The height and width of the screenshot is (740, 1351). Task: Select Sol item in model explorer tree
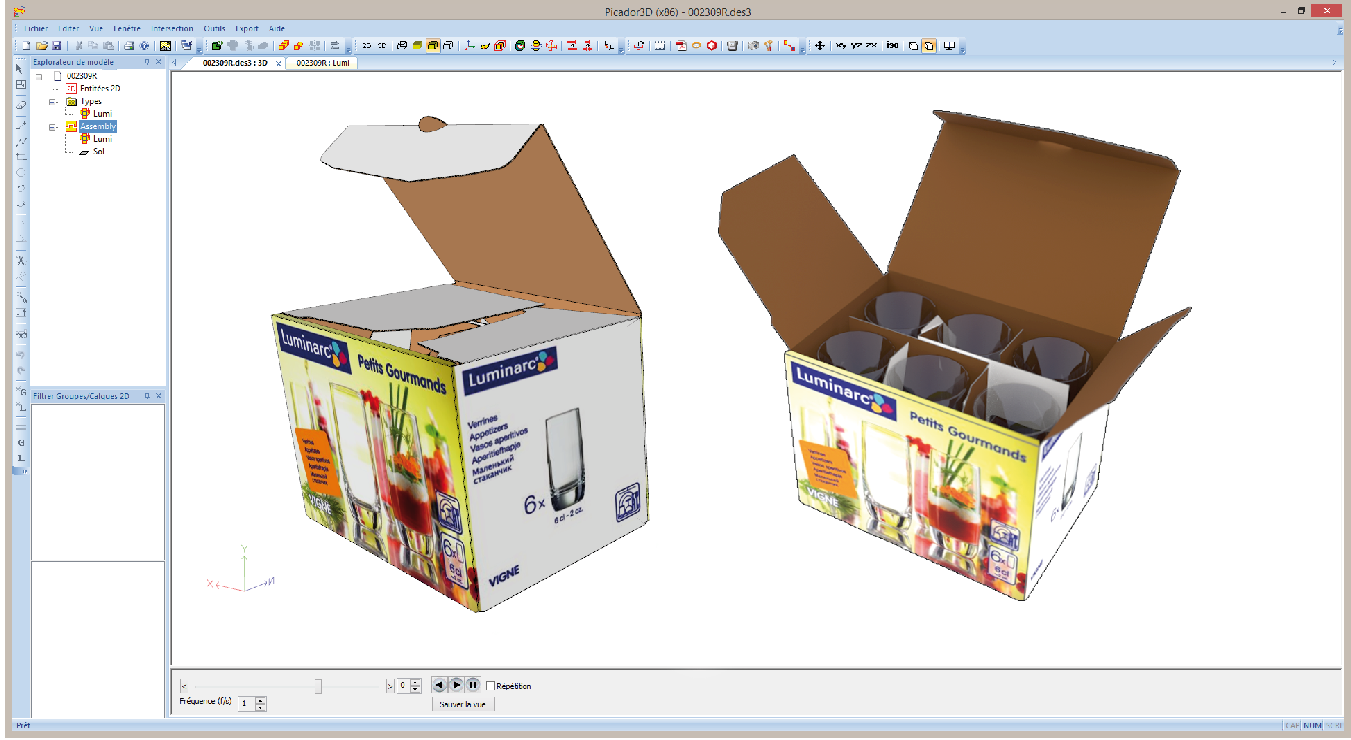(x=98, y=152)
